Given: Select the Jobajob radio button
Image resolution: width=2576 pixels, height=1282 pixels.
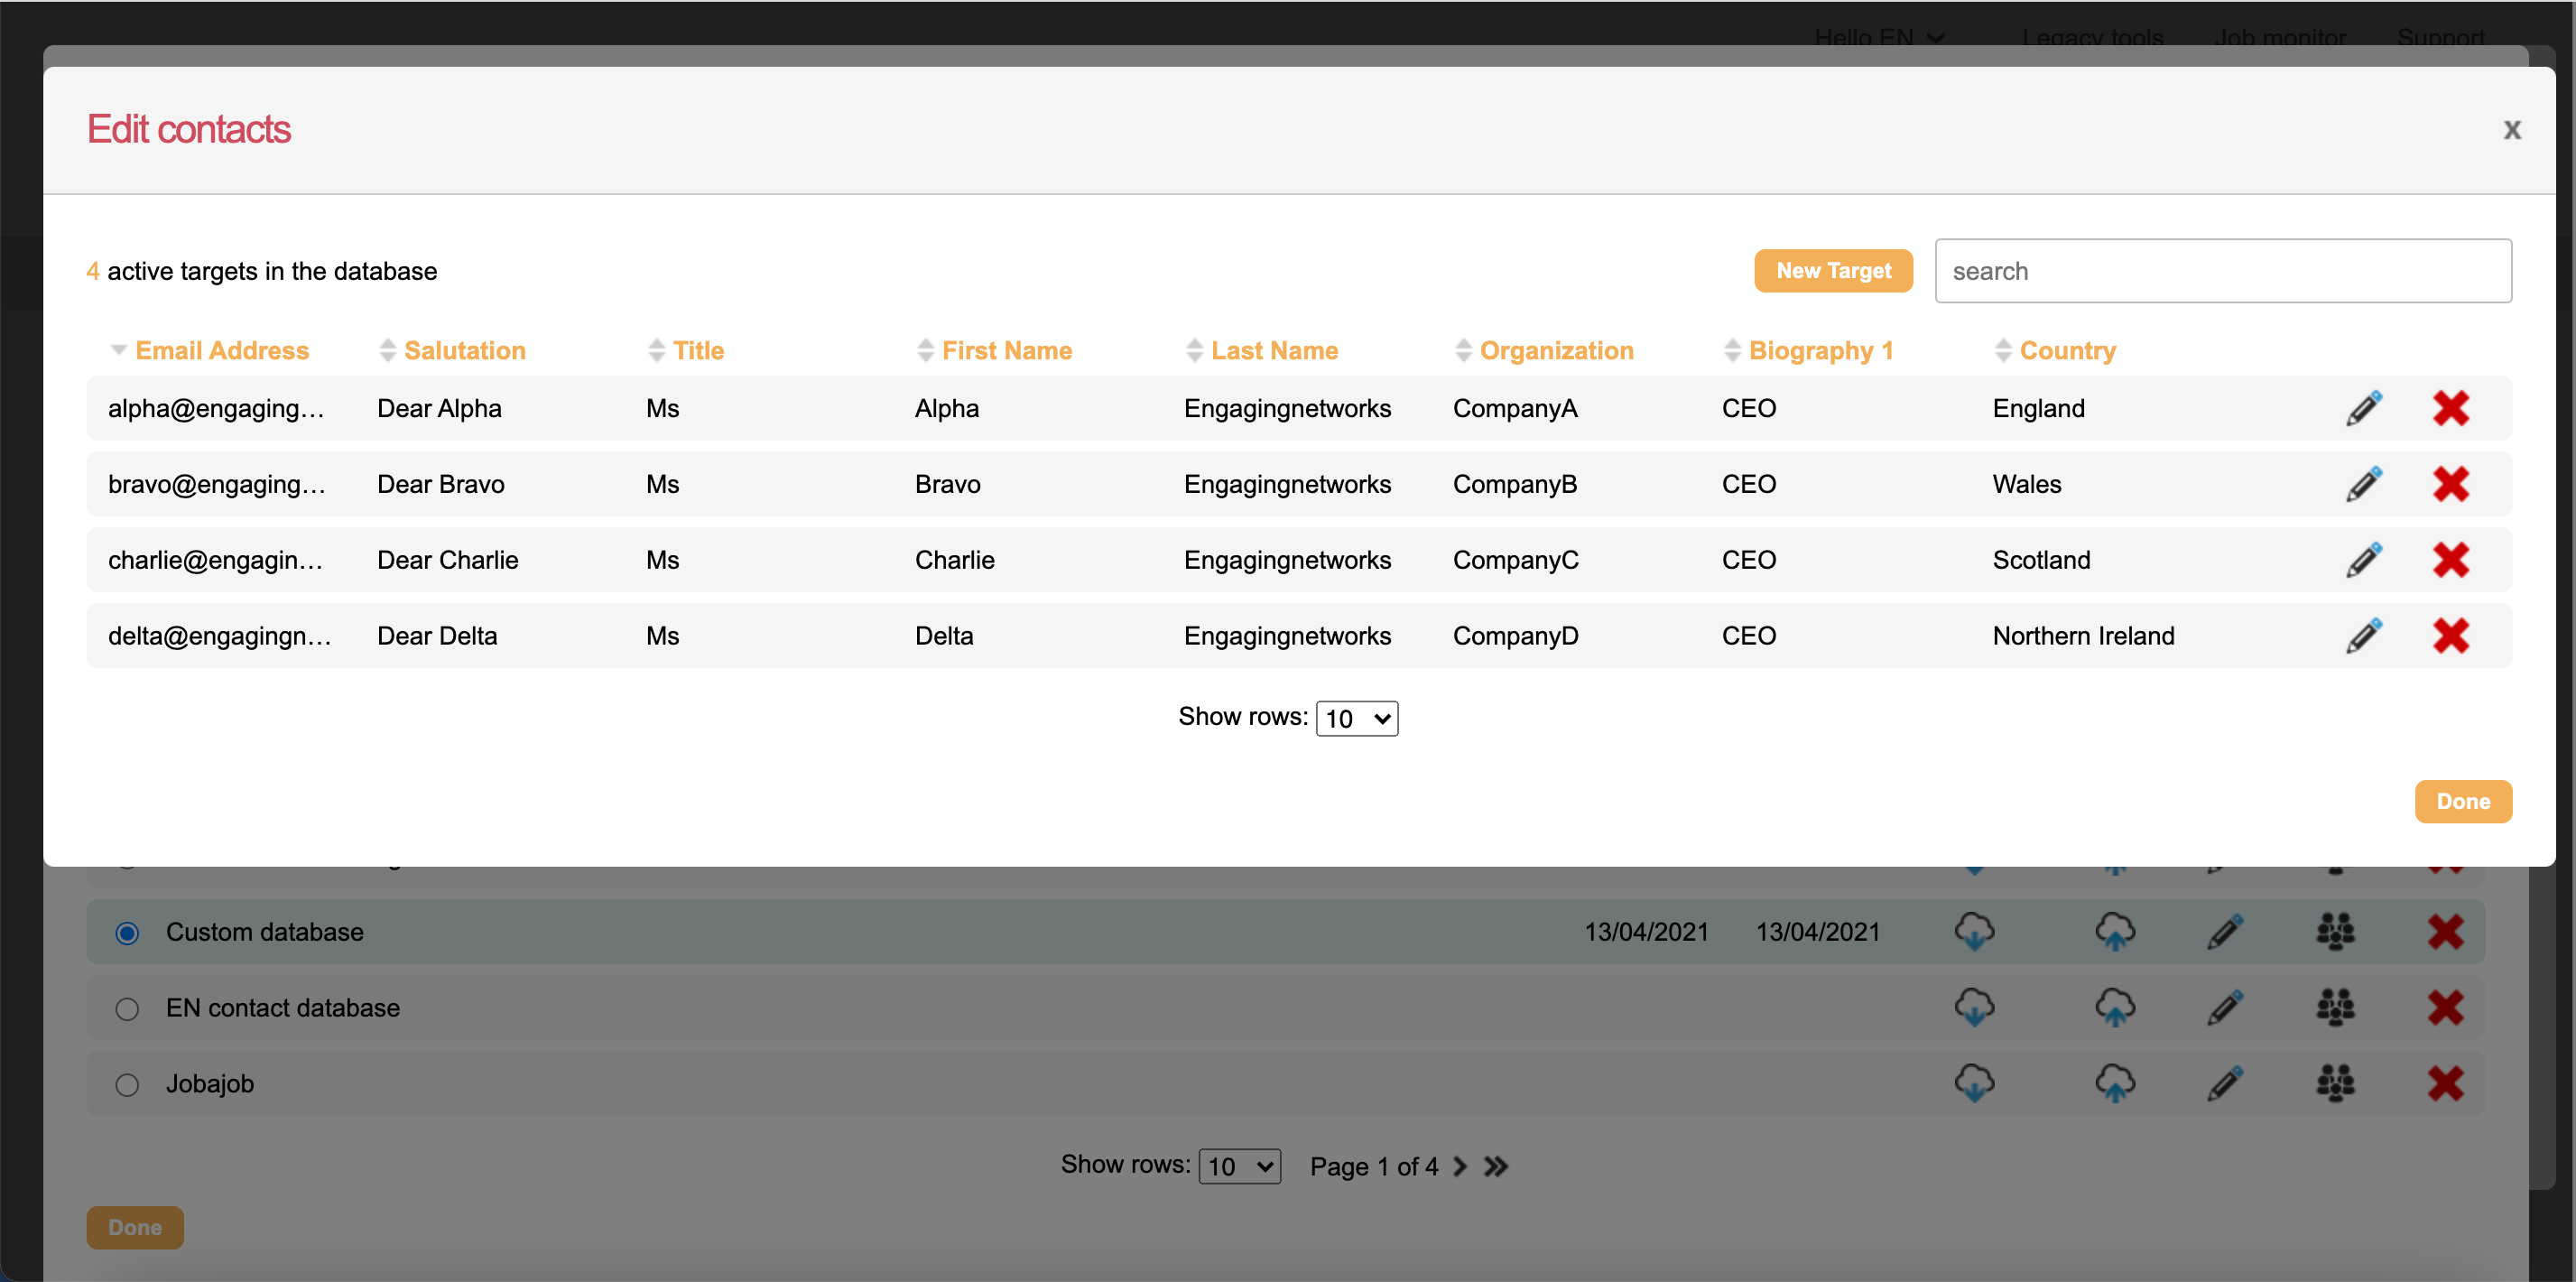Looking at the screenshot, I should [x=127, y=1084].
